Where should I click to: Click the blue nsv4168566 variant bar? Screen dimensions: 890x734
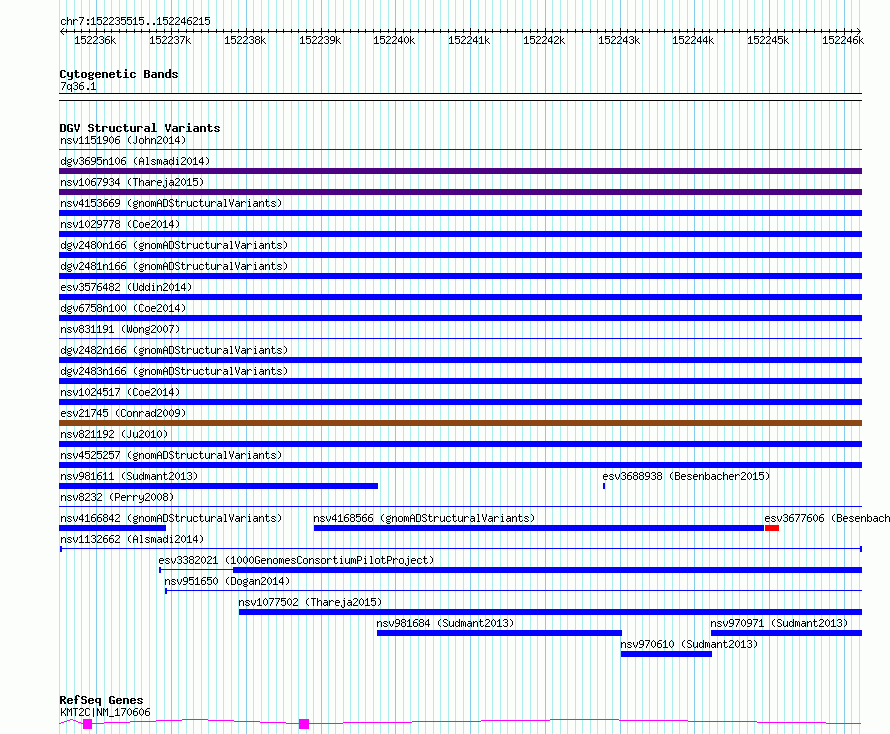tap(539, 528)
